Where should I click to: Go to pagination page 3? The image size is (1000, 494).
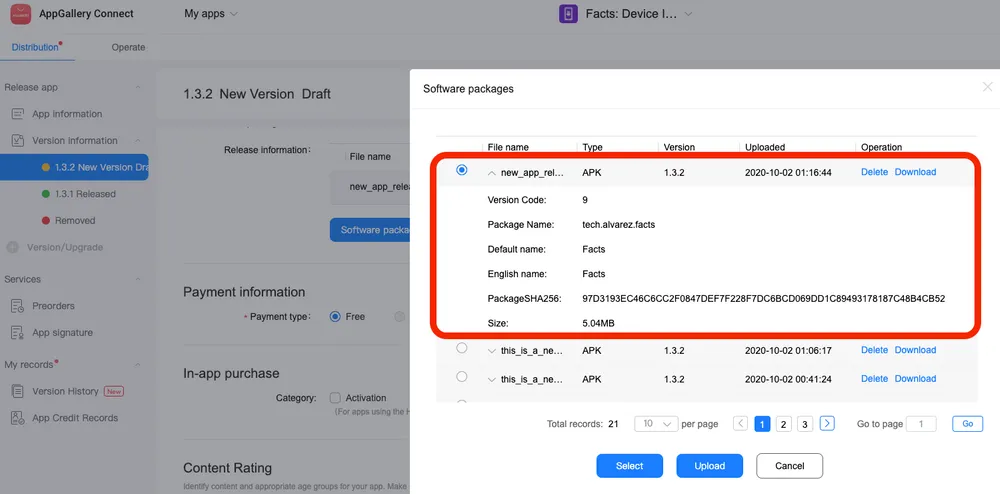tap(805, 424)
